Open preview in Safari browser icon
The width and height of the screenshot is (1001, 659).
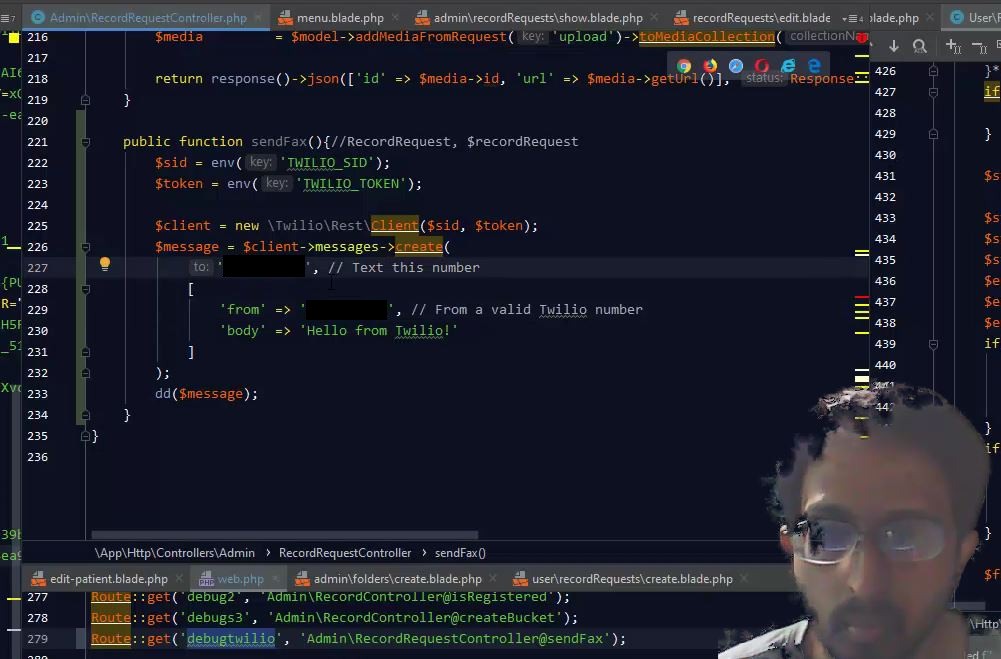(736, 66)
